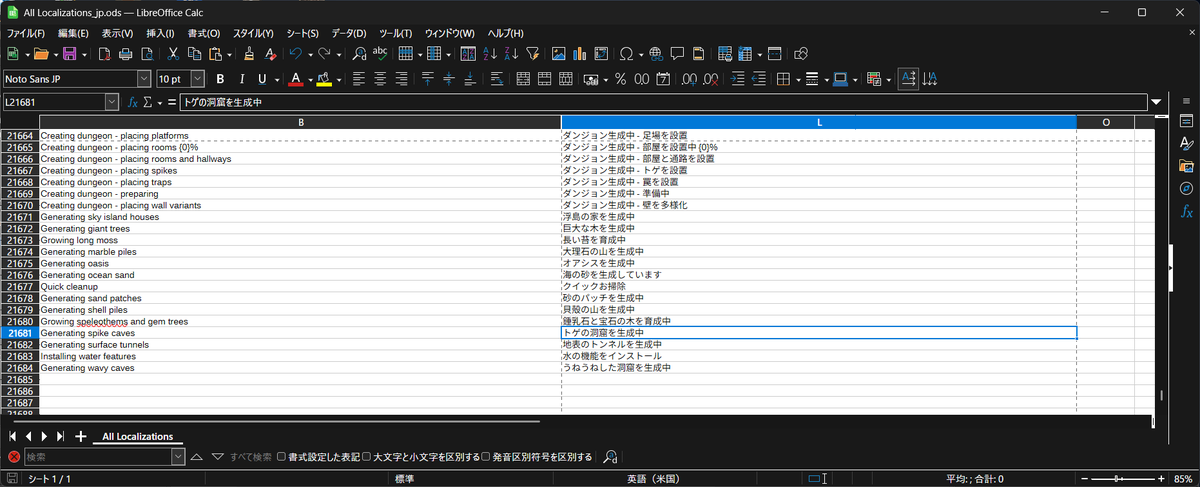1200x487 pixels.
Task: Open the Function Wizard fx icon
Action: coord(132,102)
